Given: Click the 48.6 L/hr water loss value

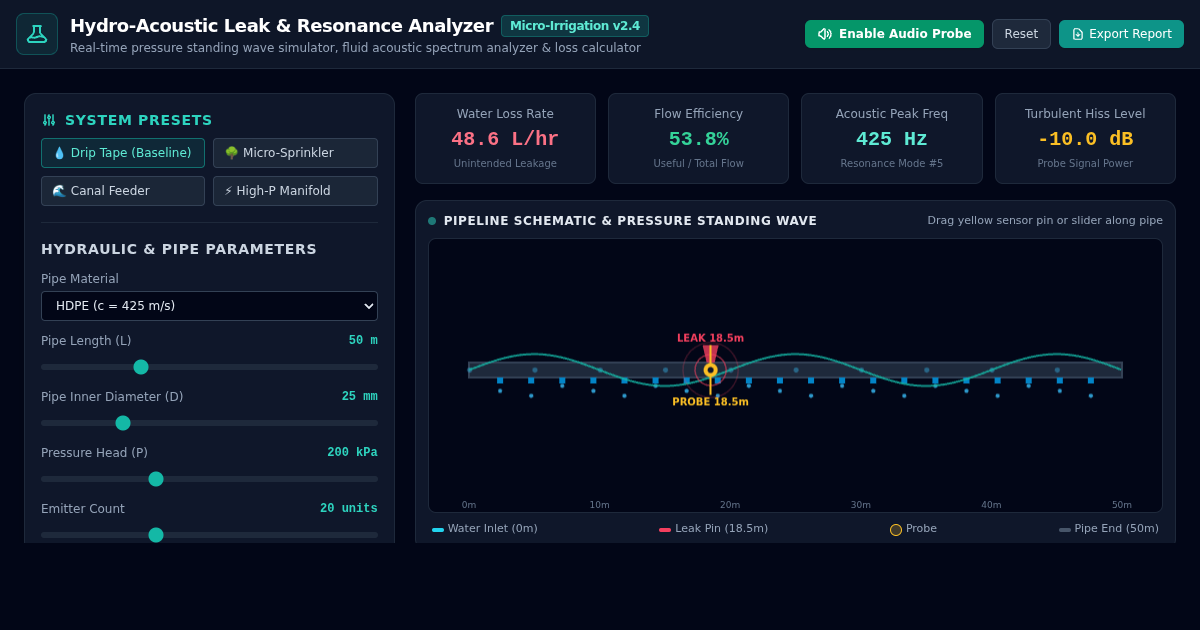Looking at the screenshot, I should click(x=505, y=139).
